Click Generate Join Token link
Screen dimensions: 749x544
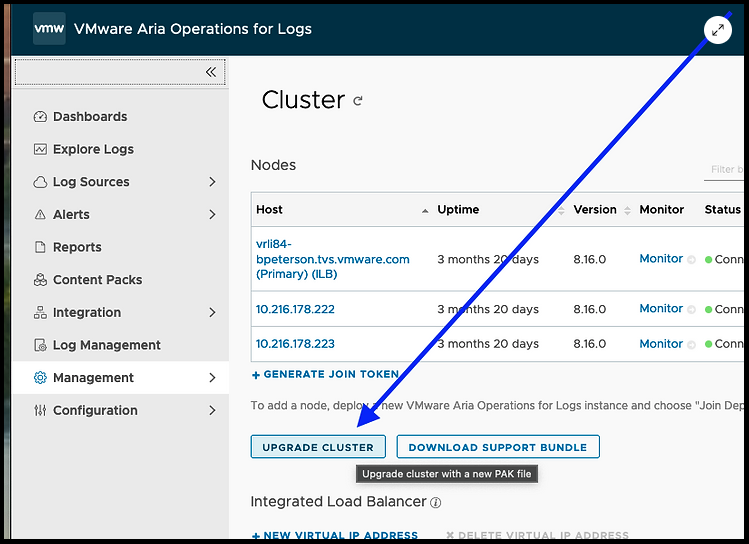click(331, 374)
